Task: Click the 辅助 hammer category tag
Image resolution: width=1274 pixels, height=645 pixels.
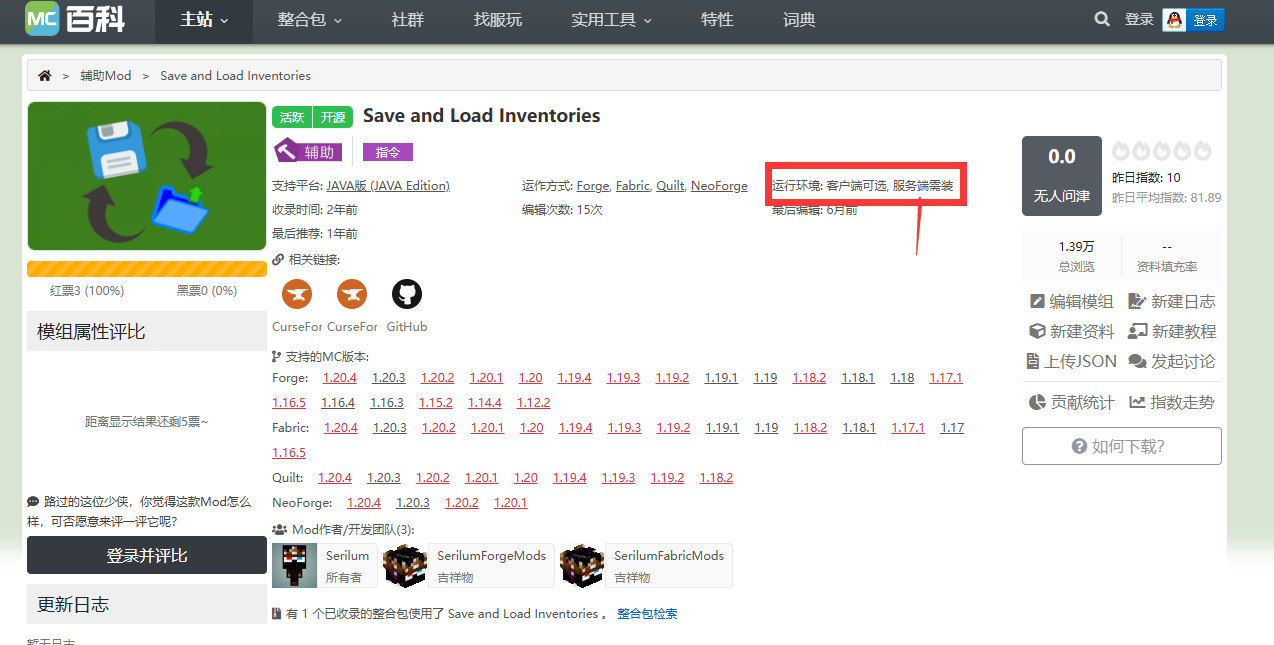Action: (309, 152)
